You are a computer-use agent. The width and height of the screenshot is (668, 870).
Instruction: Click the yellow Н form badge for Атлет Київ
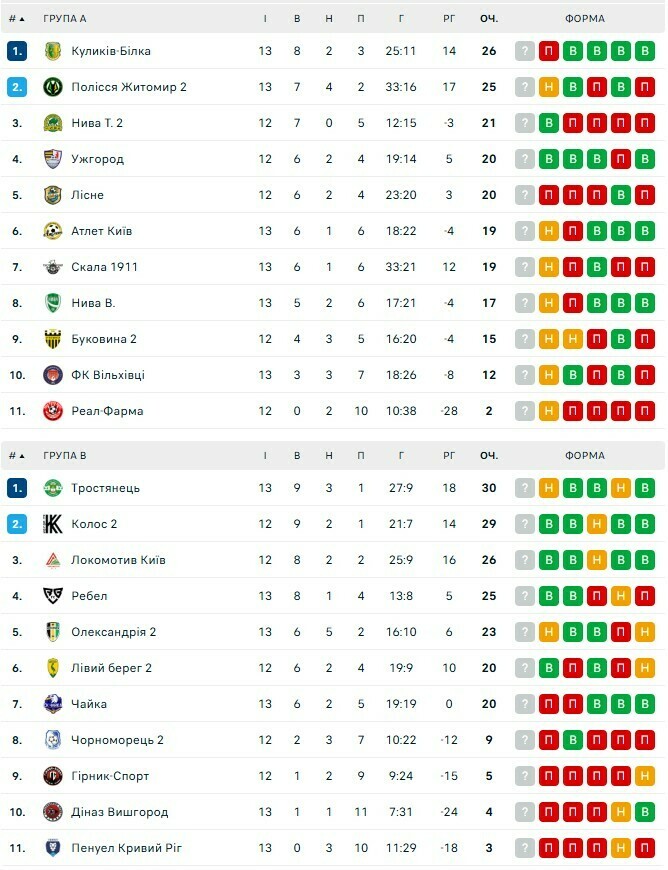[549, 231]
